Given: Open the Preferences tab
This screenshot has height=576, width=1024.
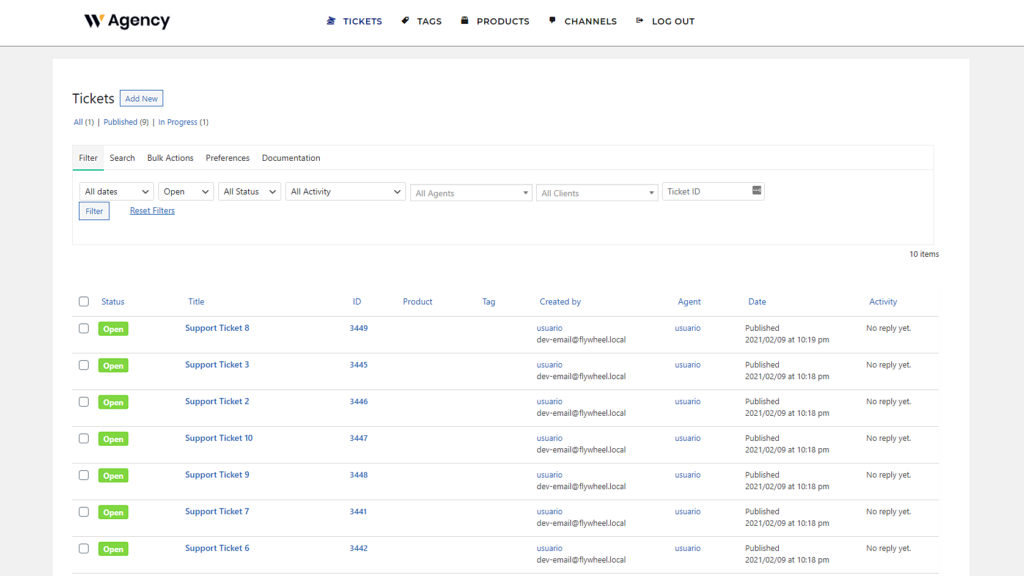Looking at the screenshot, I should [227, 158].
